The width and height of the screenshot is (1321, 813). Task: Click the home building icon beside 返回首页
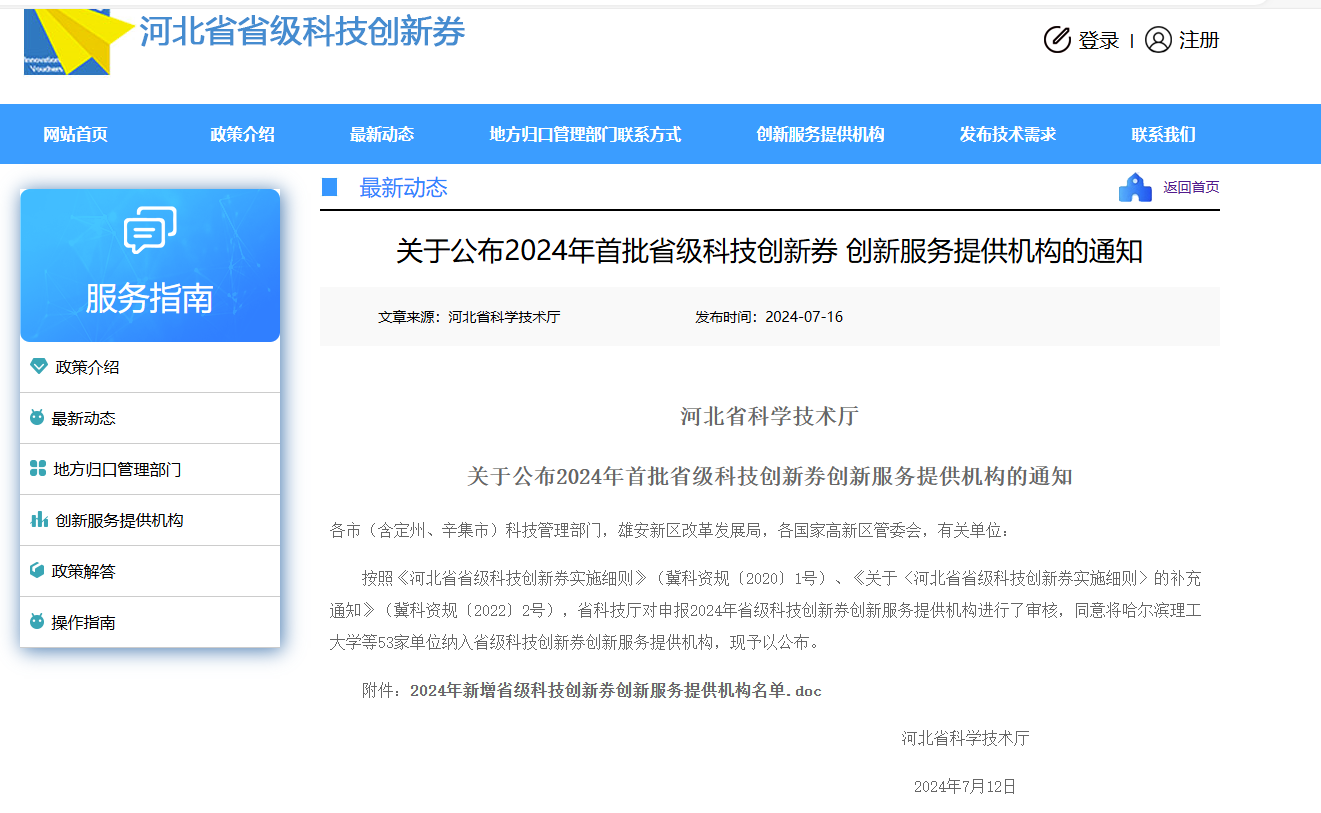click(1135, 188)
